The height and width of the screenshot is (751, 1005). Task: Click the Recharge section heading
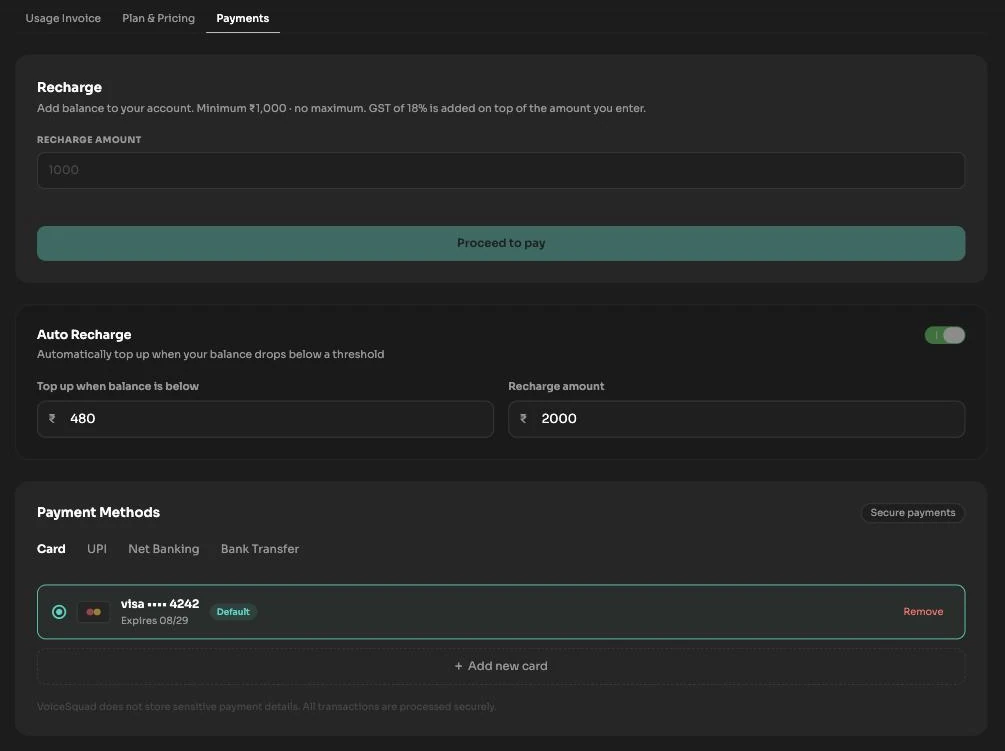pyautogui.click(x=69, y=87)
